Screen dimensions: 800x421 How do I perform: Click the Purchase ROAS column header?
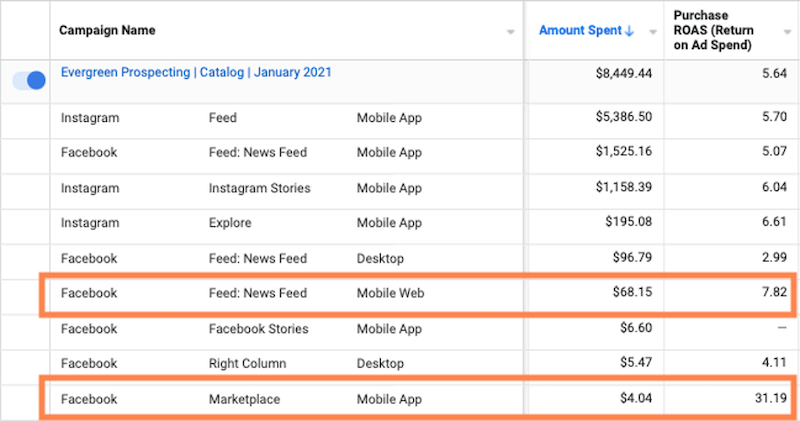[713, 30]
